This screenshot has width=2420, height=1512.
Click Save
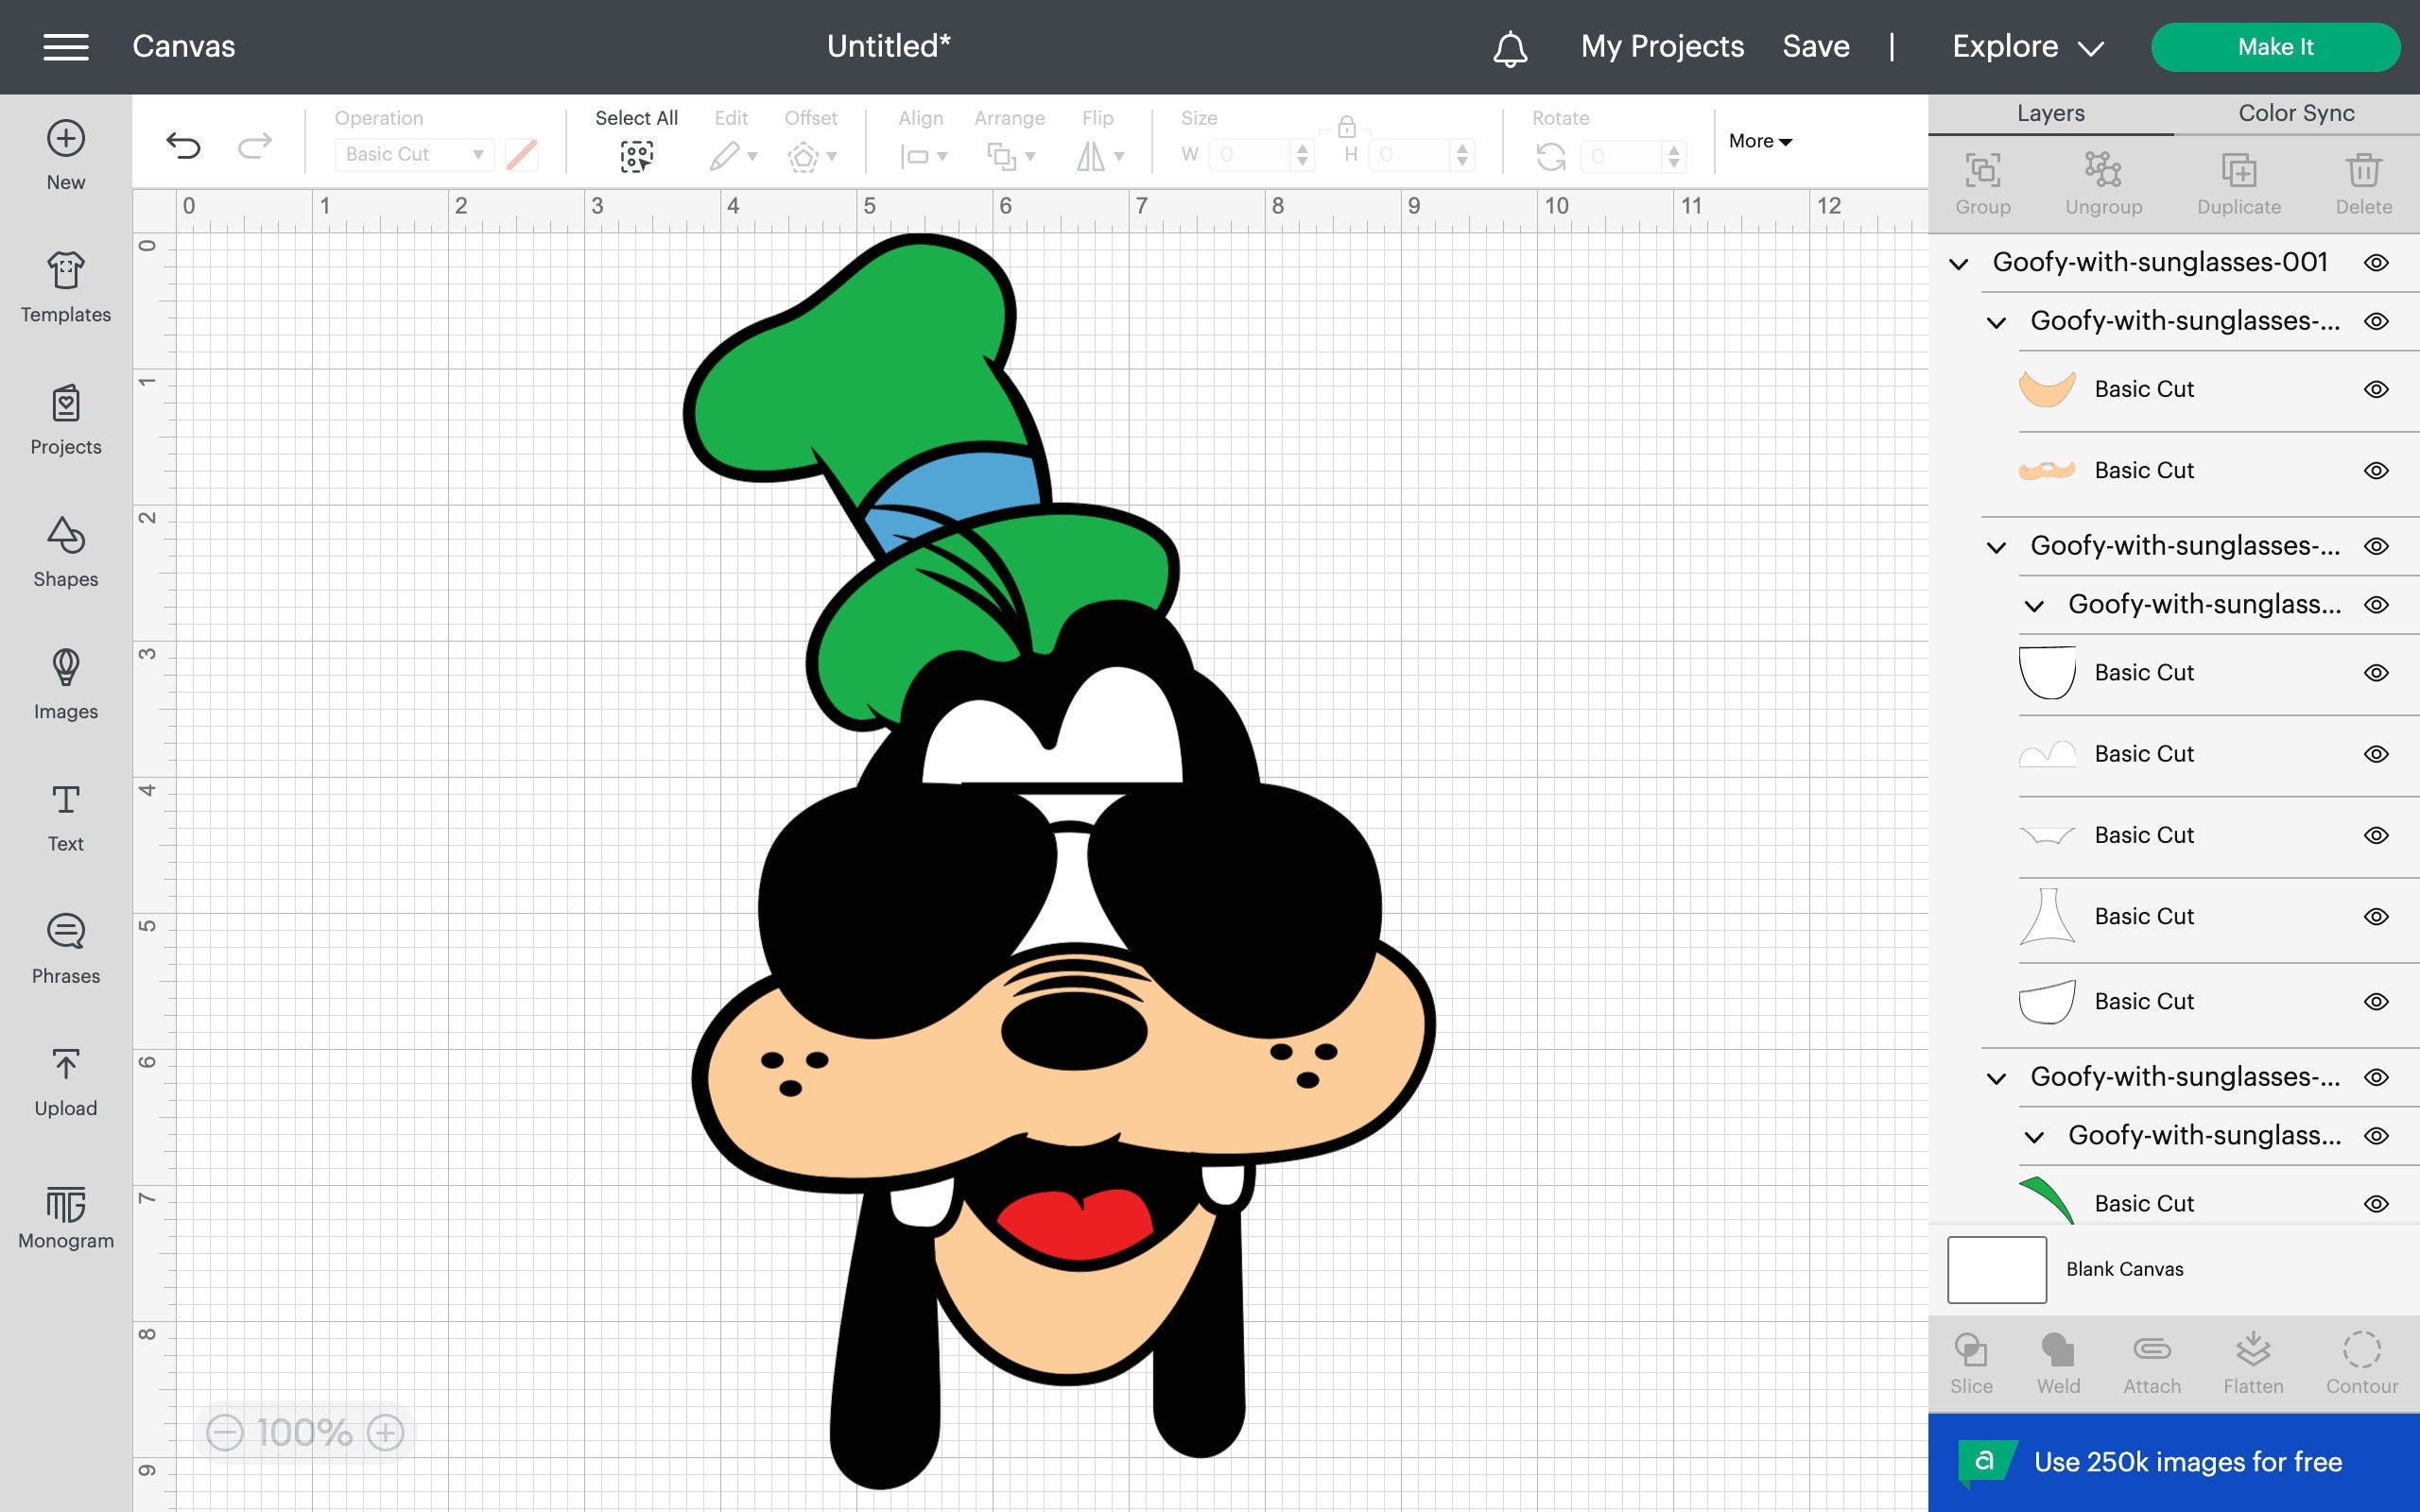pos(1816,46)
